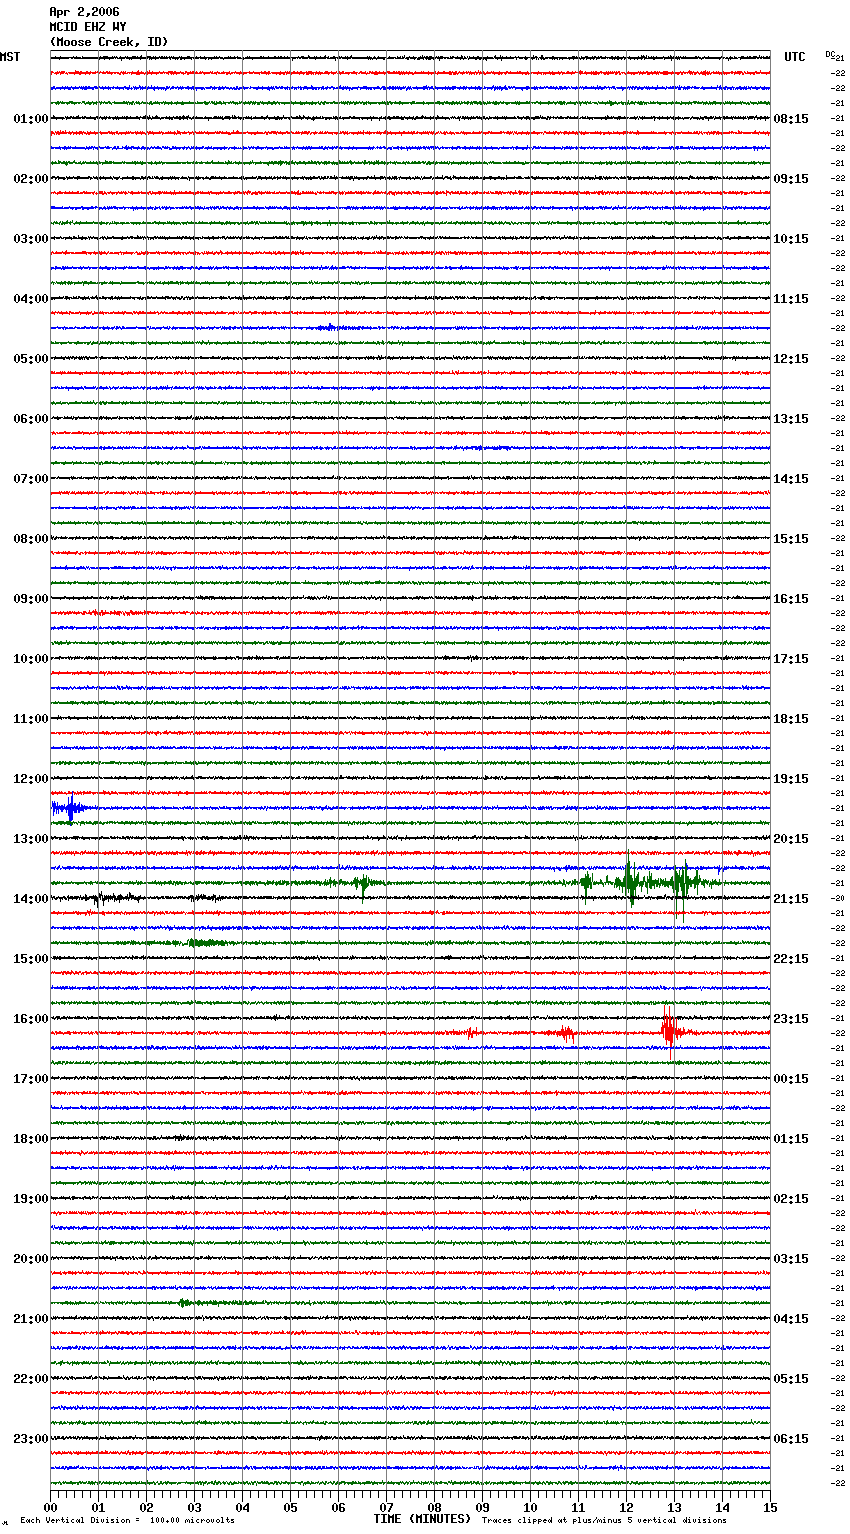Screen dimensions: 850x1534
Task: Click the 08:00 MST time label
Action: 31,539
